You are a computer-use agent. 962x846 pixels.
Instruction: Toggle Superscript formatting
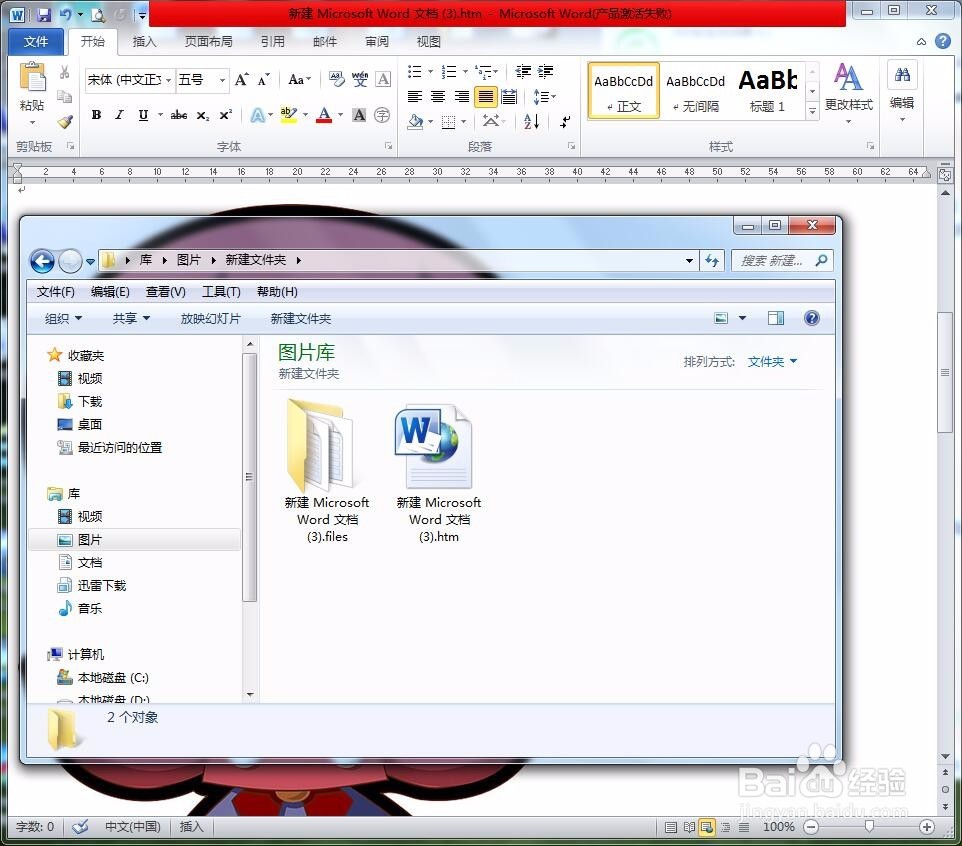point(225,115)
